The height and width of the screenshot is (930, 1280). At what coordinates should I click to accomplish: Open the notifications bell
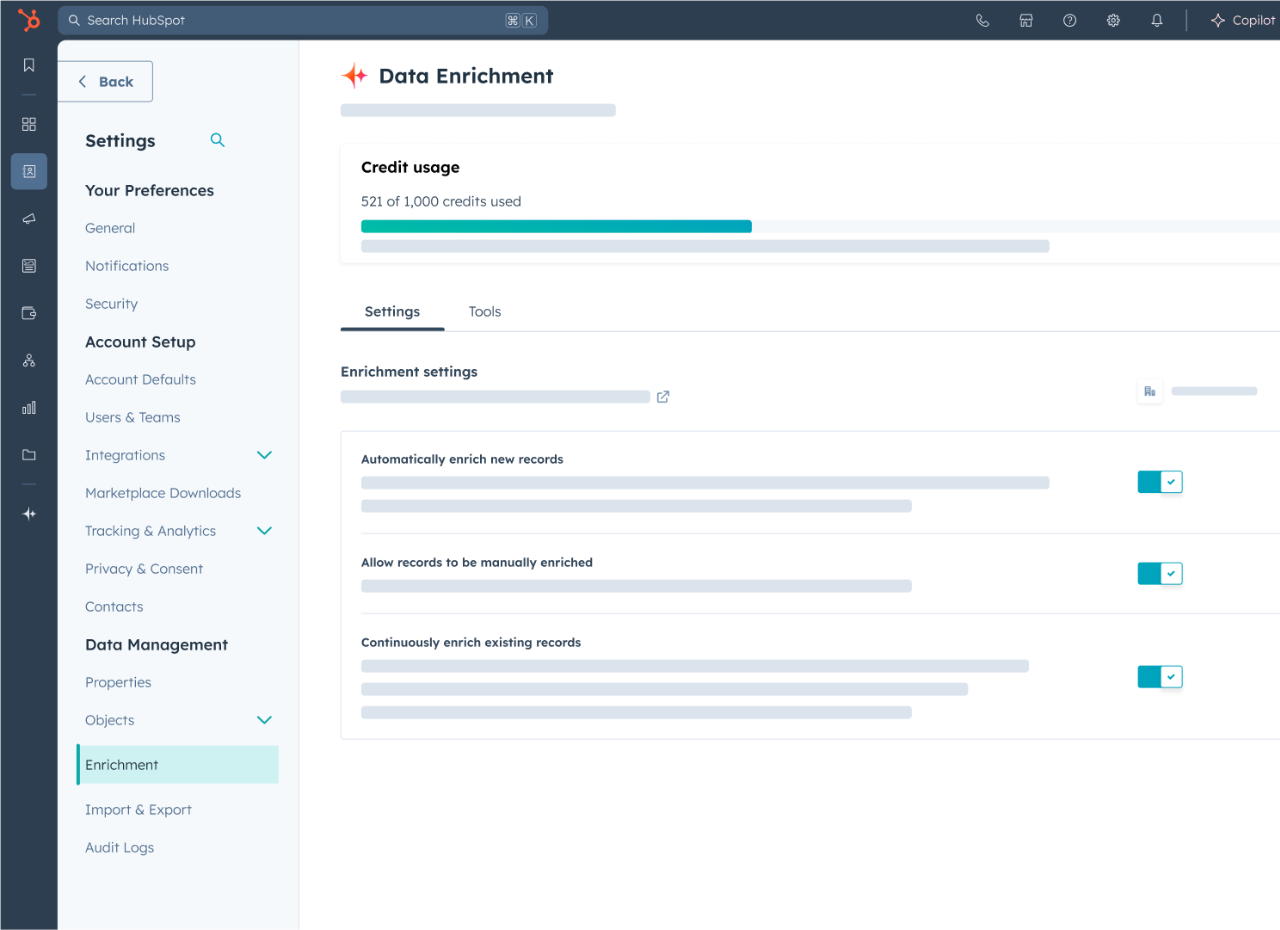1157,20
